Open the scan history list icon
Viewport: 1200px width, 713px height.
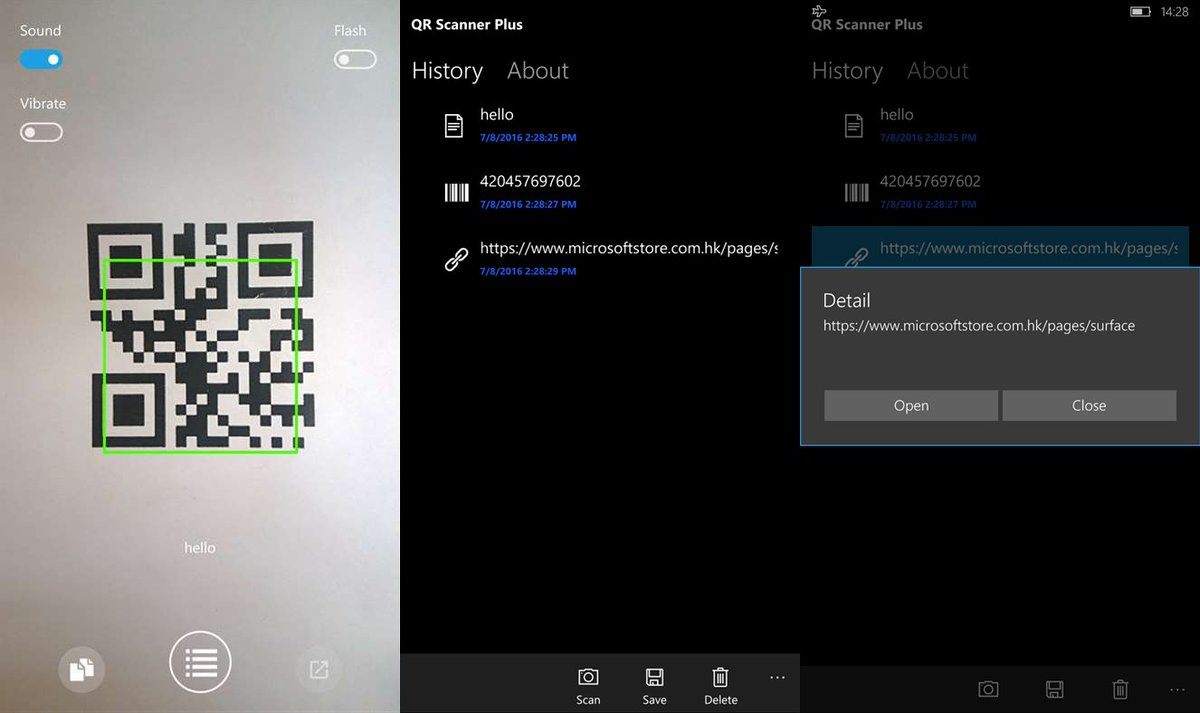[200, 662]
